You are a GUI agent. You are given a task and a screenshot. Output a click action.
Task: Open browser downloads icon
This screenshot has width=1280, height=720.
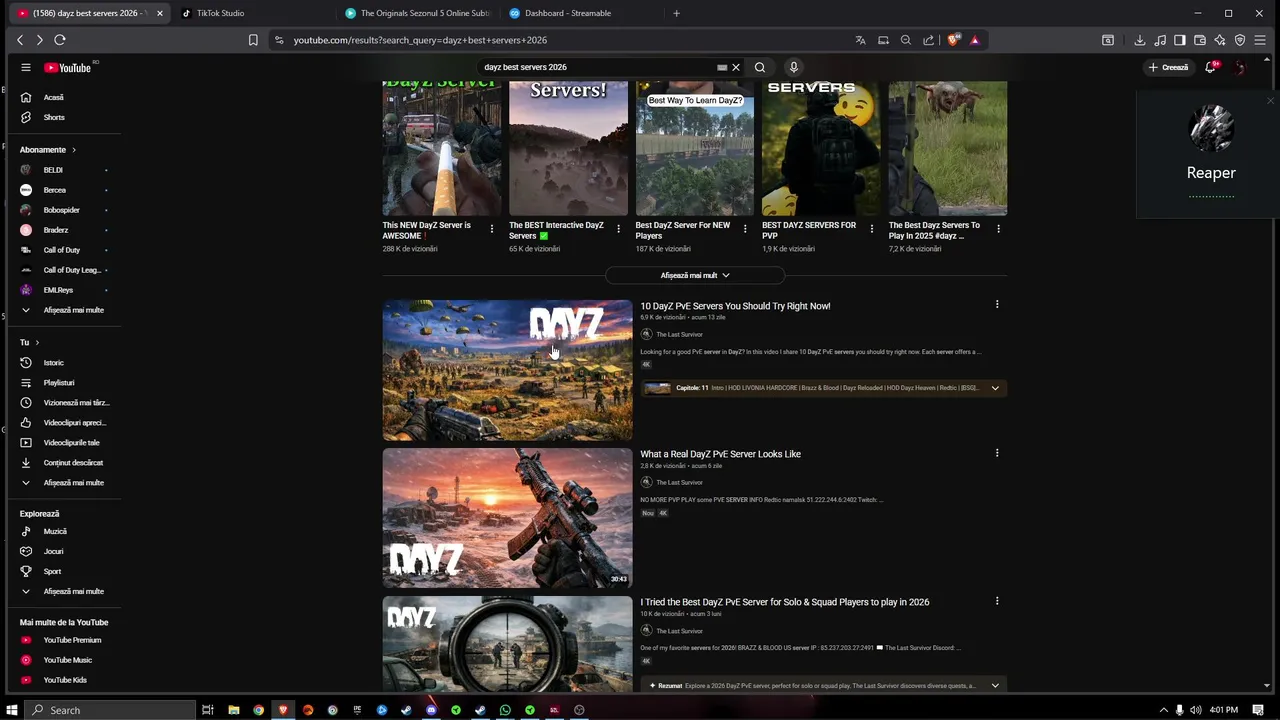pyautogui.click(x=1140, y=40)
